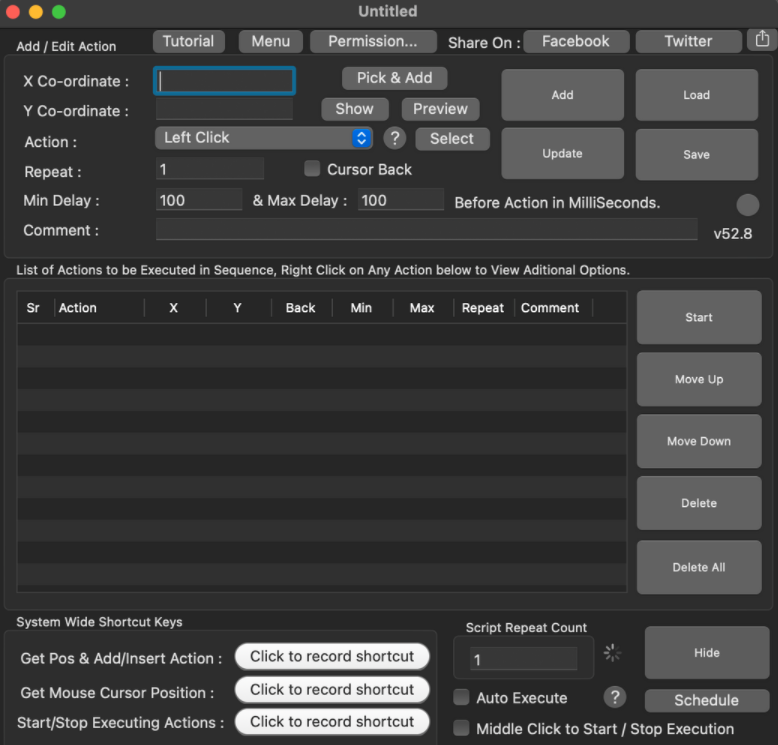Enable the Cursor Back checkbox
Viewport: 778px width, 745px height.
click(x=312, y=169)
